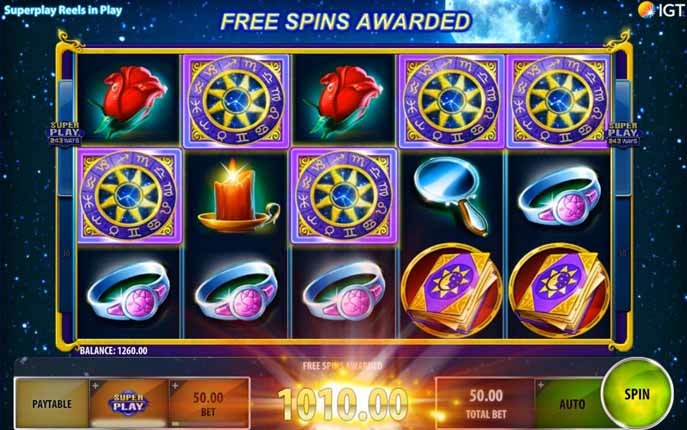Click the candle symbol on reel two
The image size is (687, 430).
237,196
